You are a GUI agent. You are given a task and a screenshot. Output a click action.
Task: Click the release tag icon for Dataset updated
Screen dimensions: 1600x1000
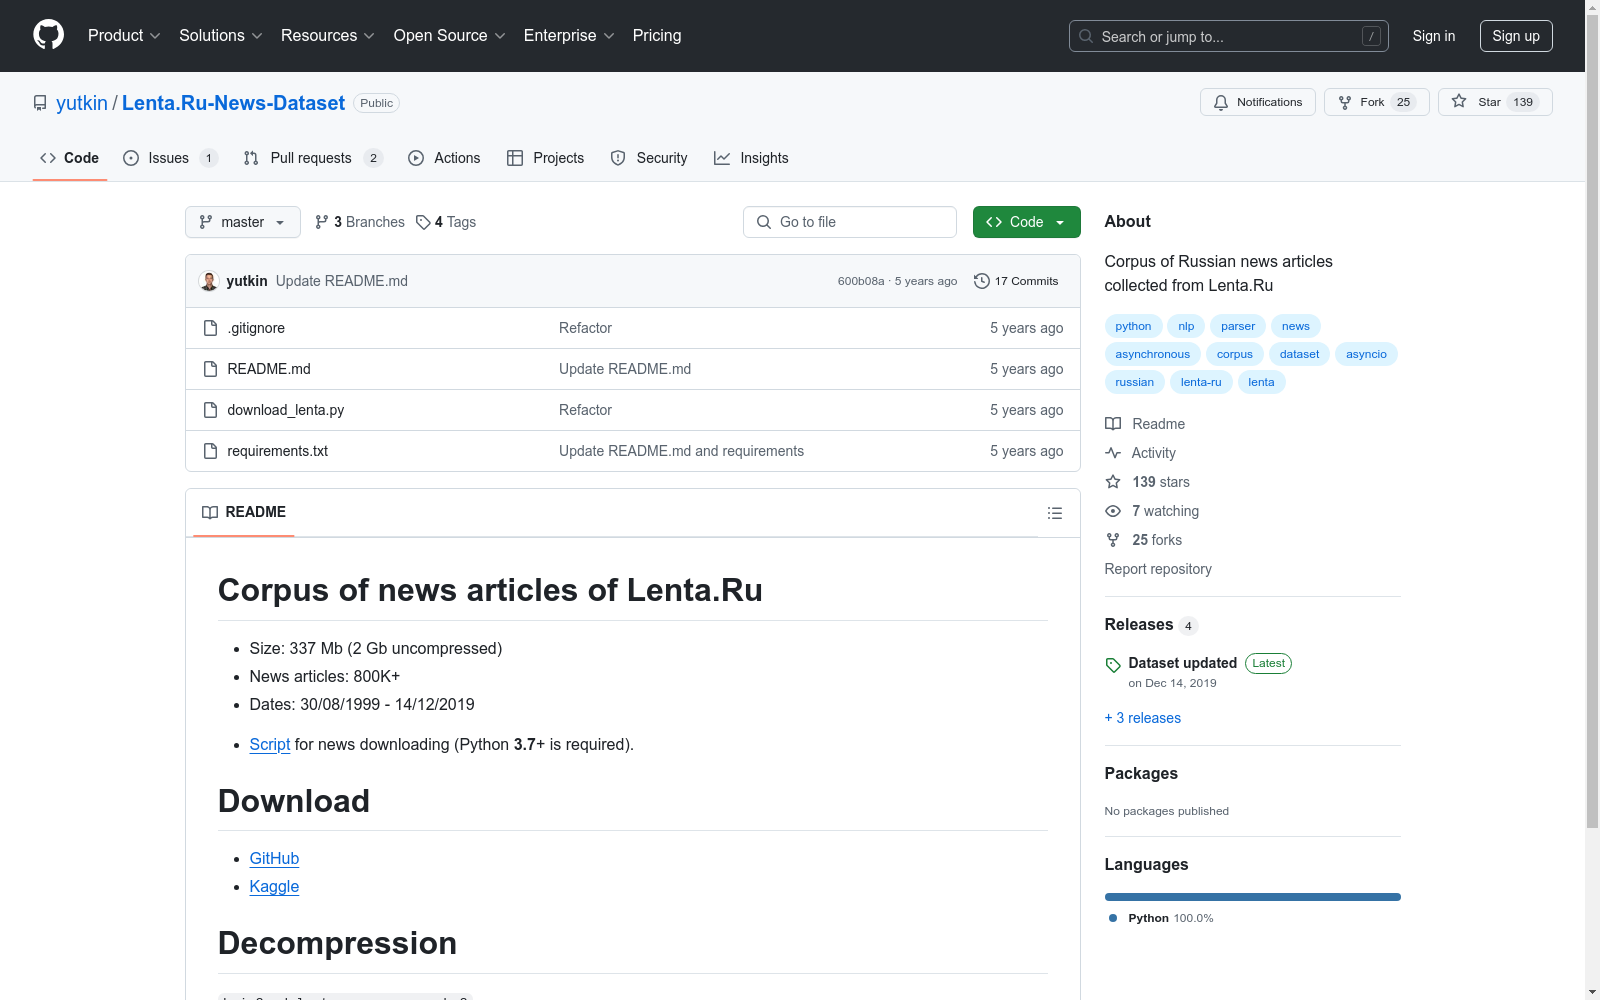[1113, 665]
